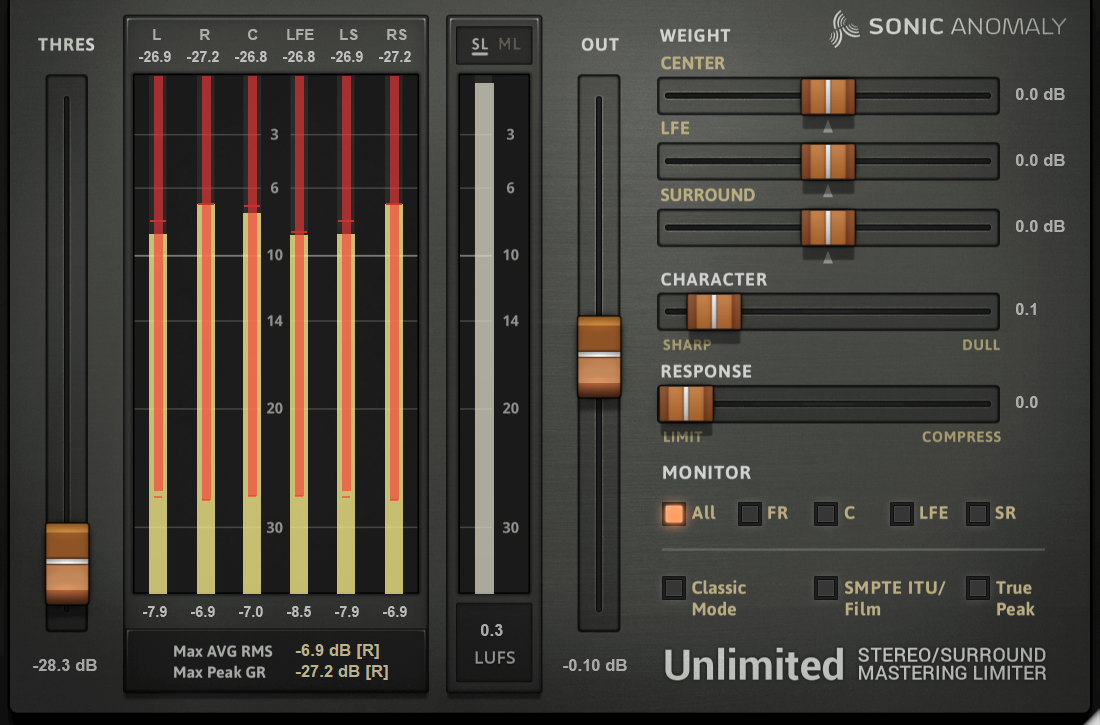
Task: Click the THRES fader handle
Action: point(67,563)
